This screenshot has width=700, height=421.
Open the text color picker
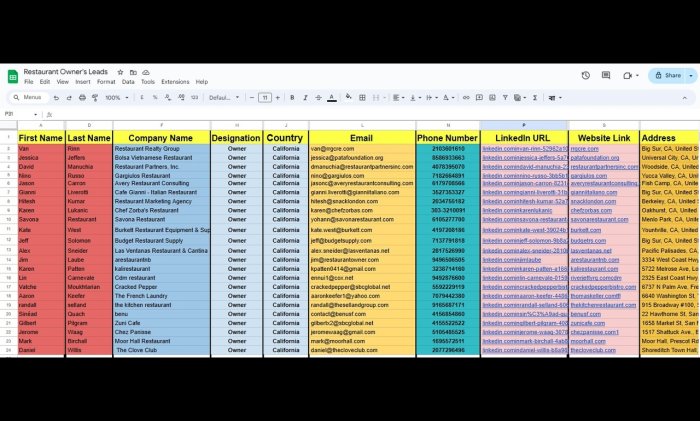click(332, 97)
